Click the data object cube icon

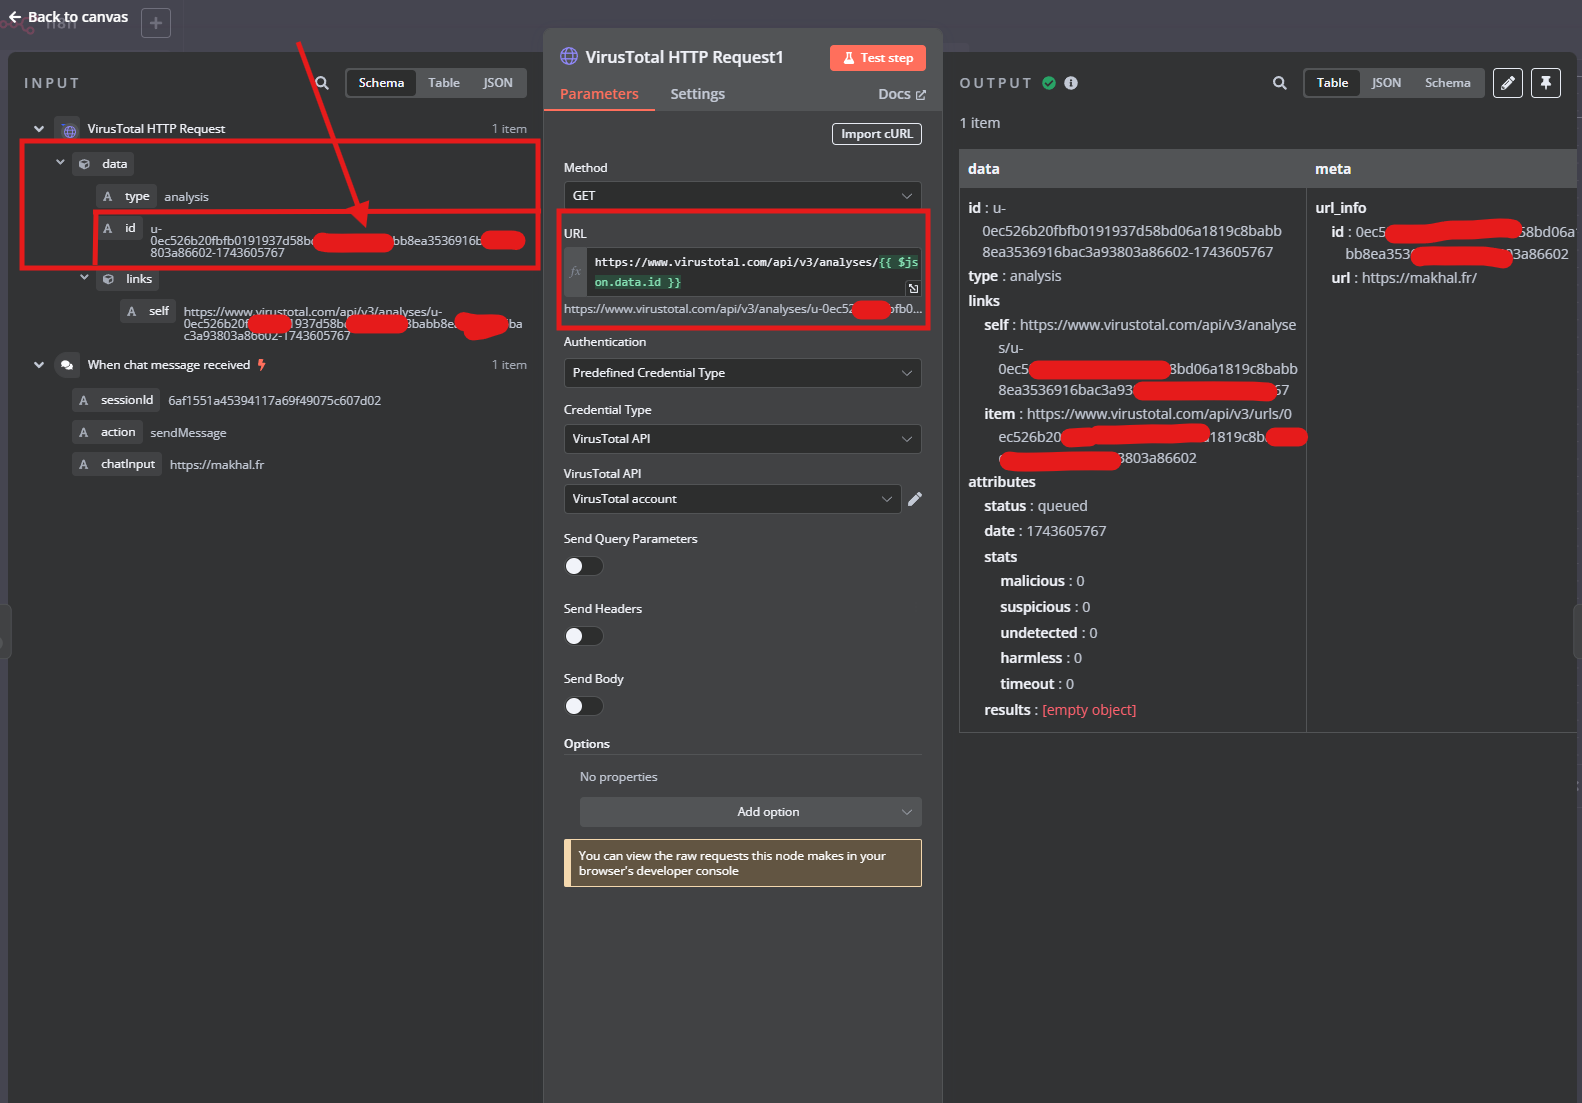[x=85, y=164]
